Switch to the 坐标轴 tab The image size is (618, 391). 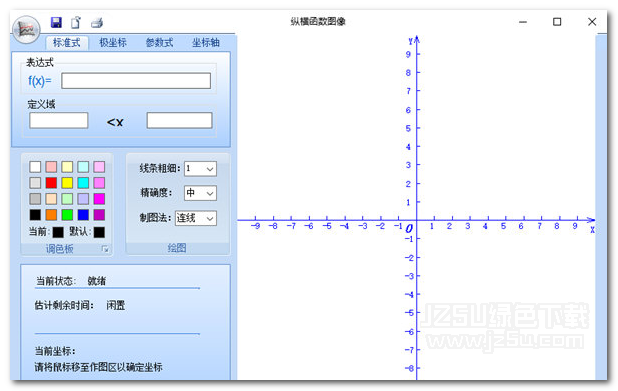(206, 42)
